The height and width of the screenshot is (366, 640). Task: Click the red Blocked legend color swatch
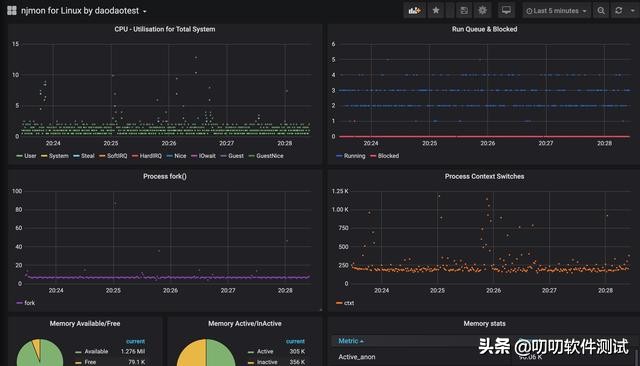coord(373,156)
